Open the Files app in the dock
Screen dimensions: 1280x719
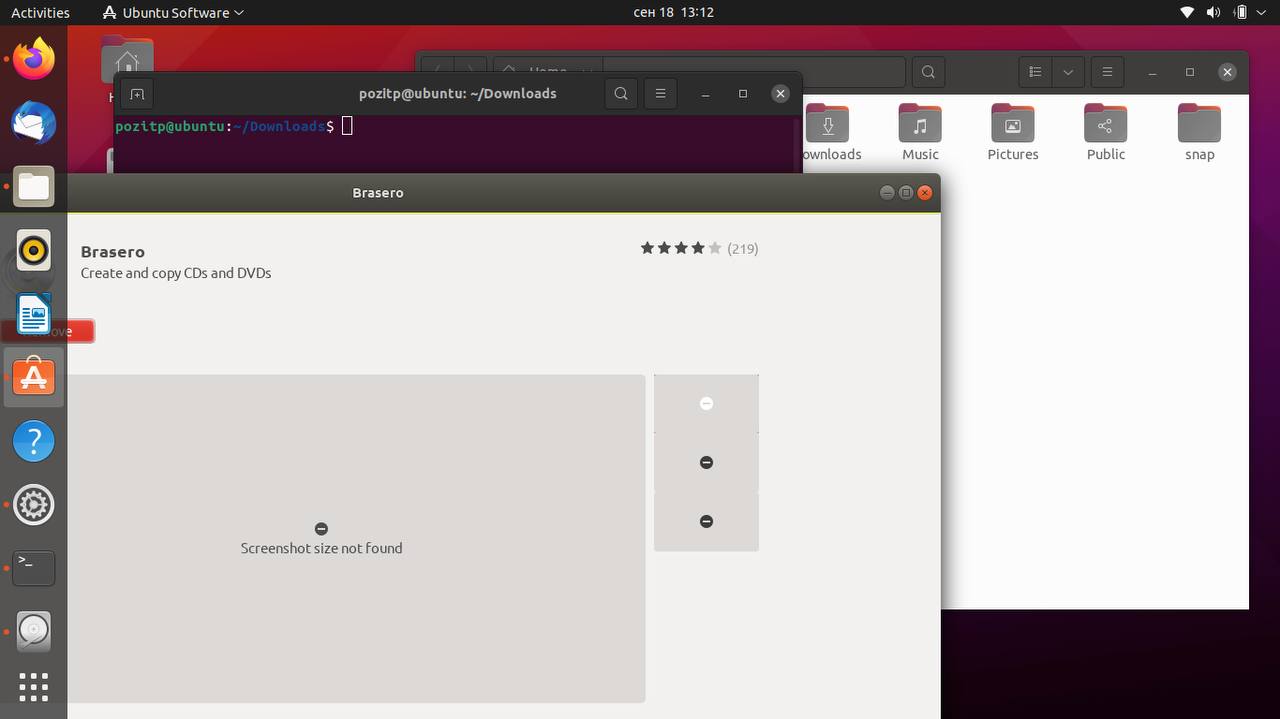[x=34, y=187]
